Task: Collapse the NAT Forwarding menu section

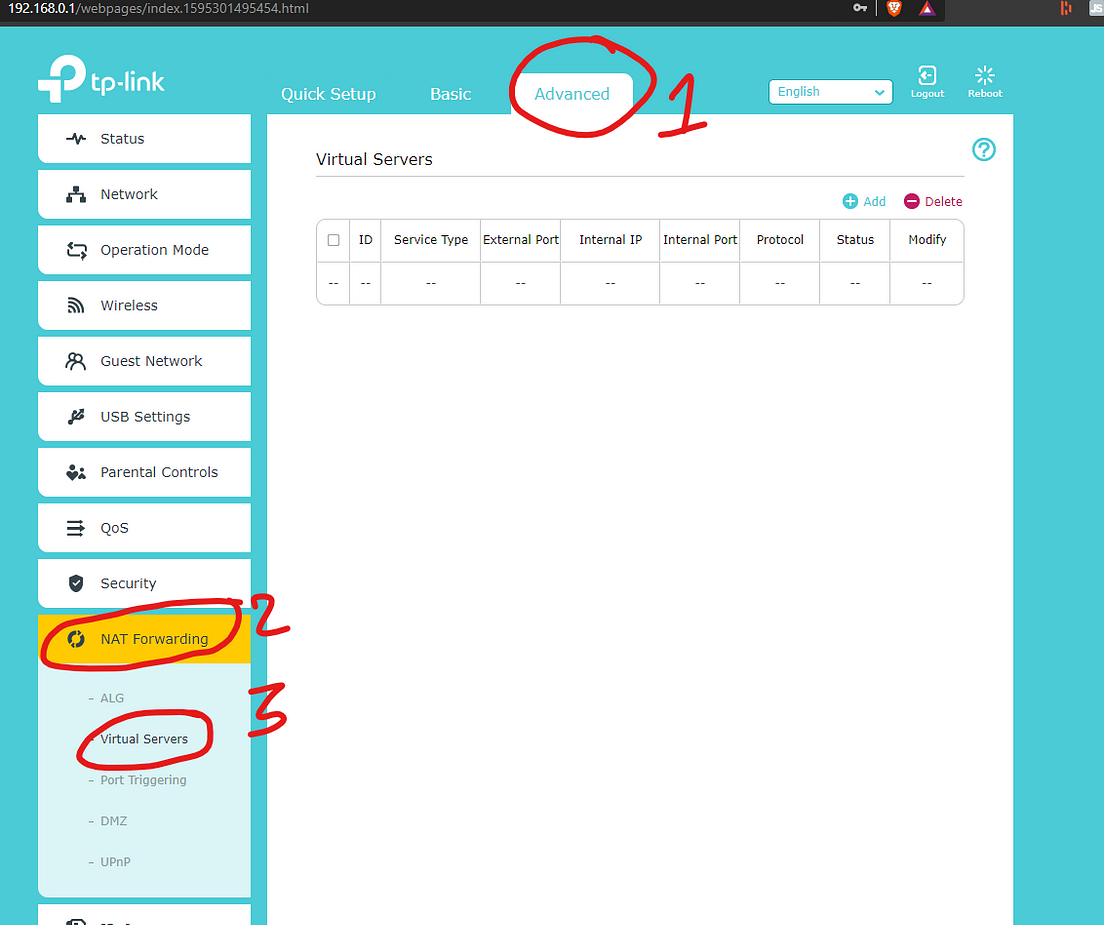Action: coord(144,639)
